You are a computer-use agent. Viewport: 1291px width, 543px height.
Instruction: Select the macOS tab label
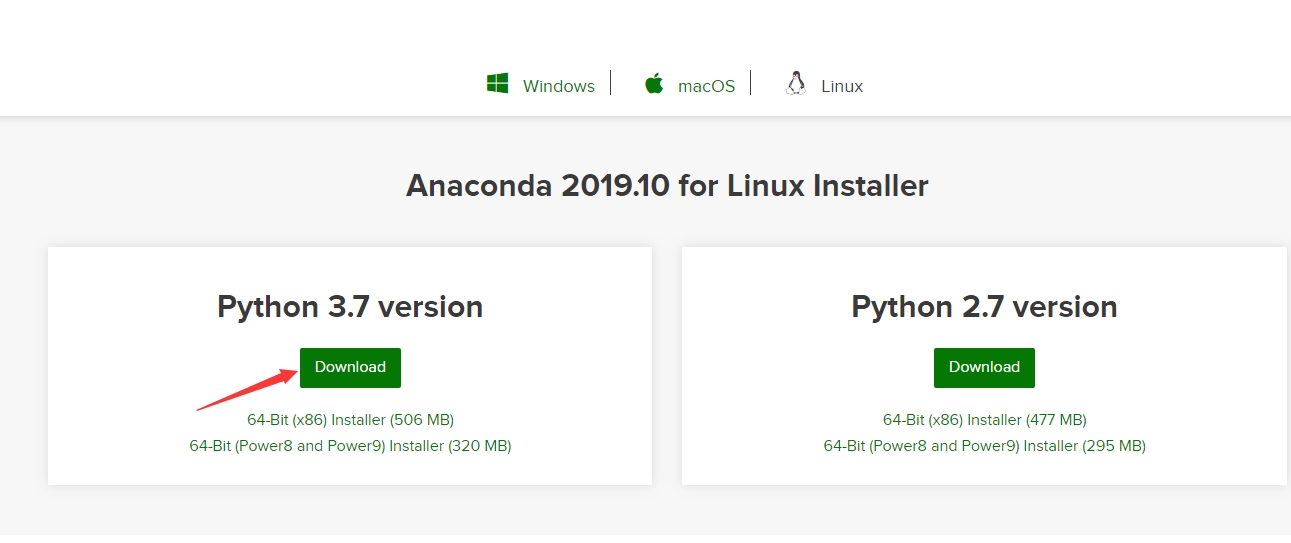click(x=706, y=86)
